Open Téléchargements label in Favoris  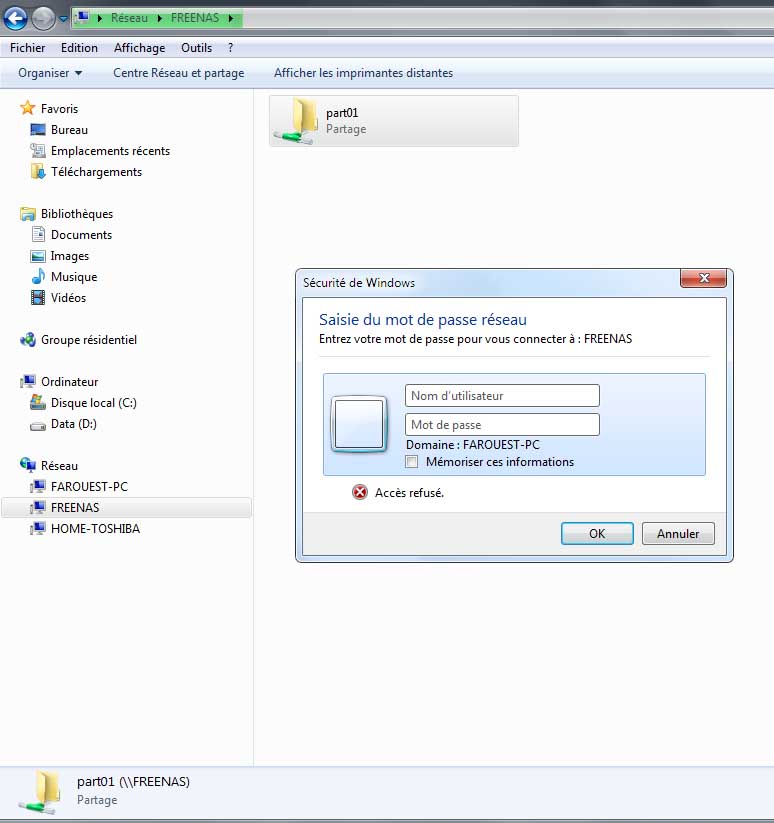[96, 172]
